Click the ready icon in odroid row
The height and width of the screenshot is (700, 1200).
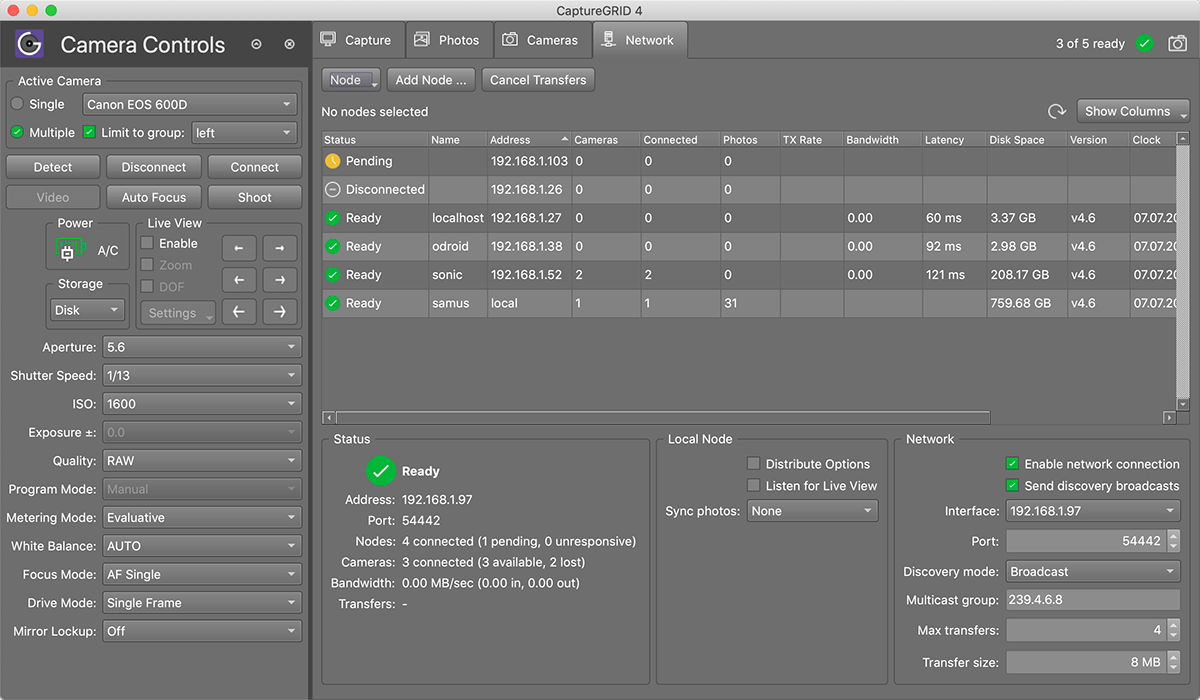click(333, 246)
